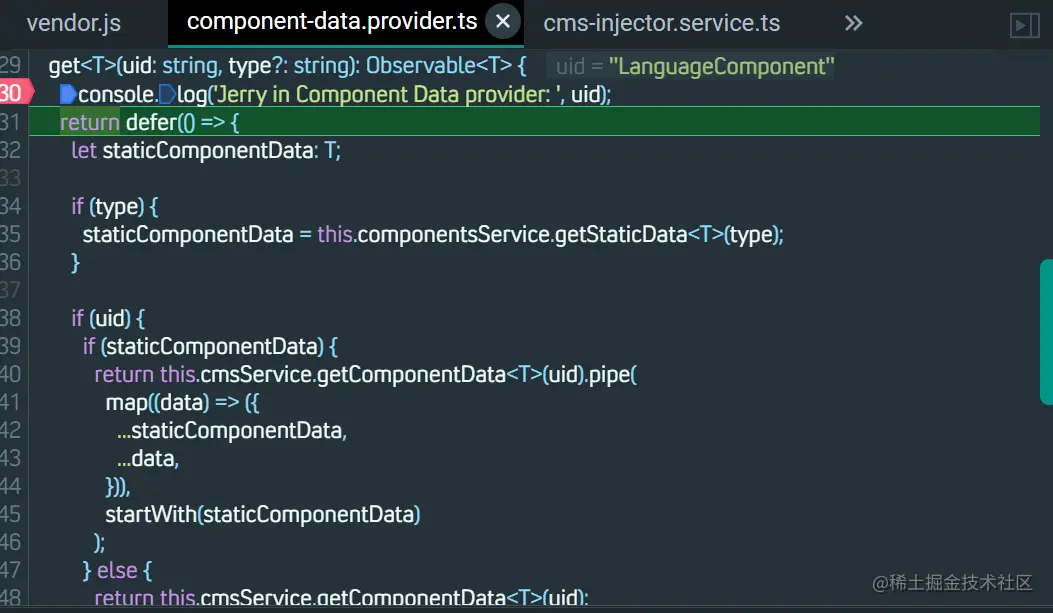
Task: Remove the breakpoint on line 30
Action: point(12,94)
